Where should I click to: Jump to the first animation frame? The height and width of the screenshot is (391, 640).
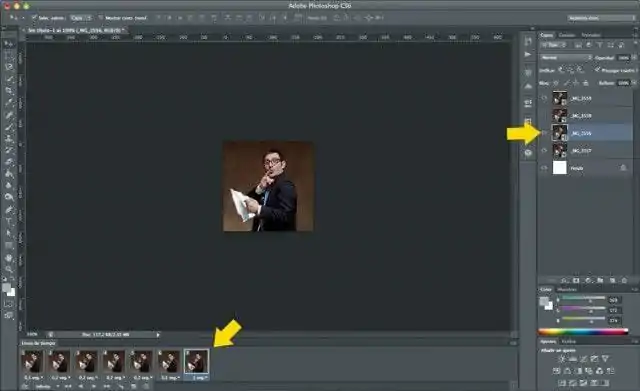coord(68,386)
